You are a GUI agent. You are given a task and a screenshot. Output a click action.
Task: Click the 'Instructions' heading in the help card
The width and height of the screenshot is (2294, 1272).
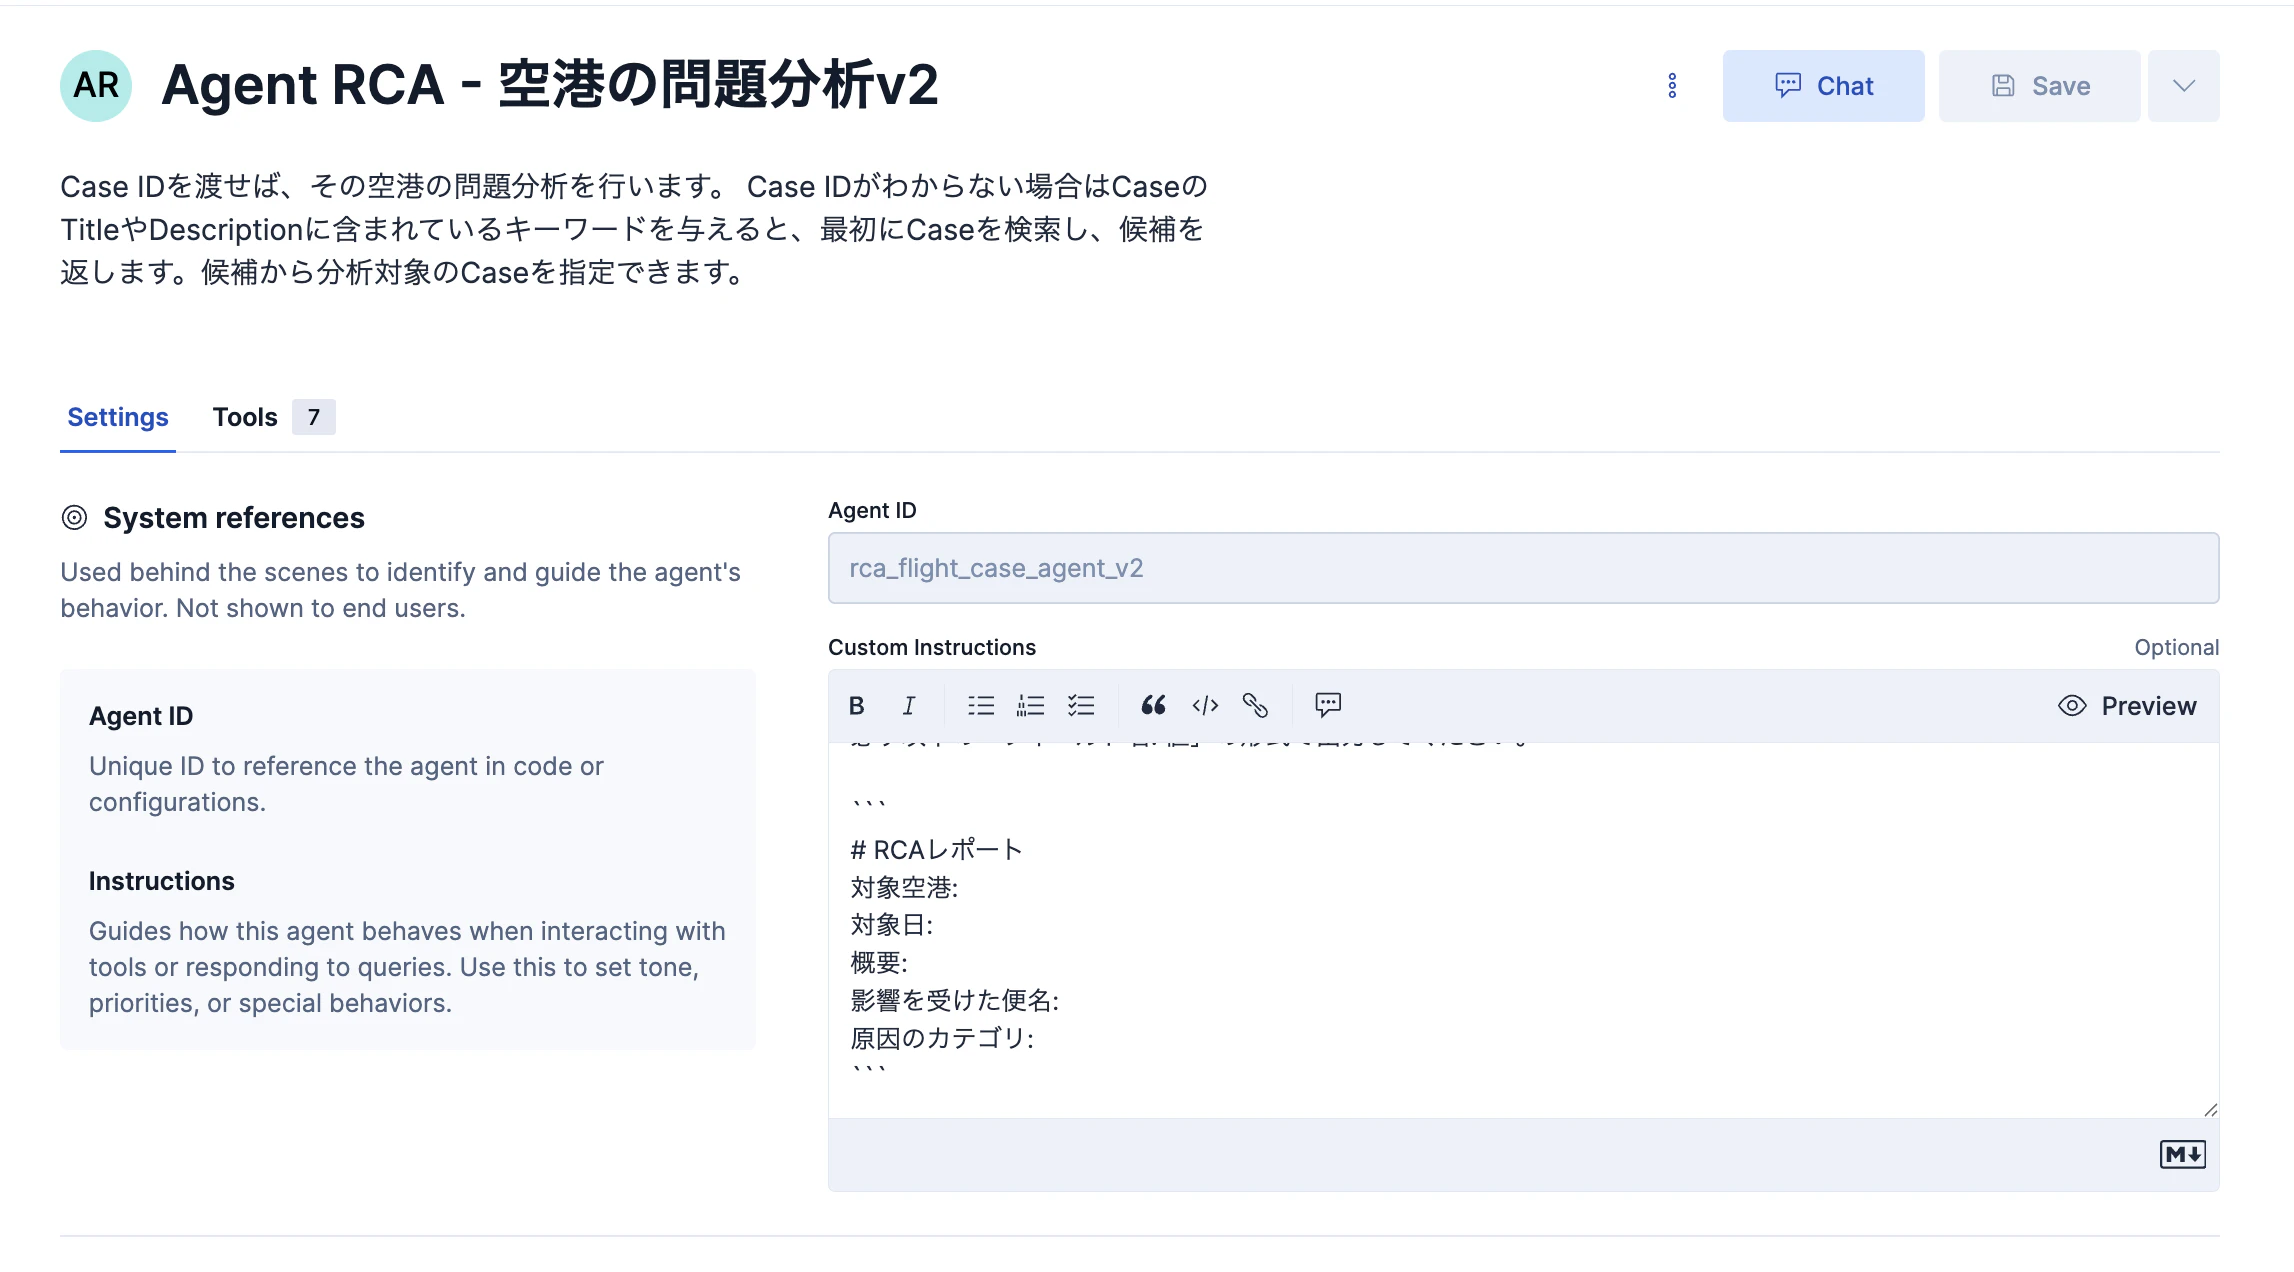[162, 881]
